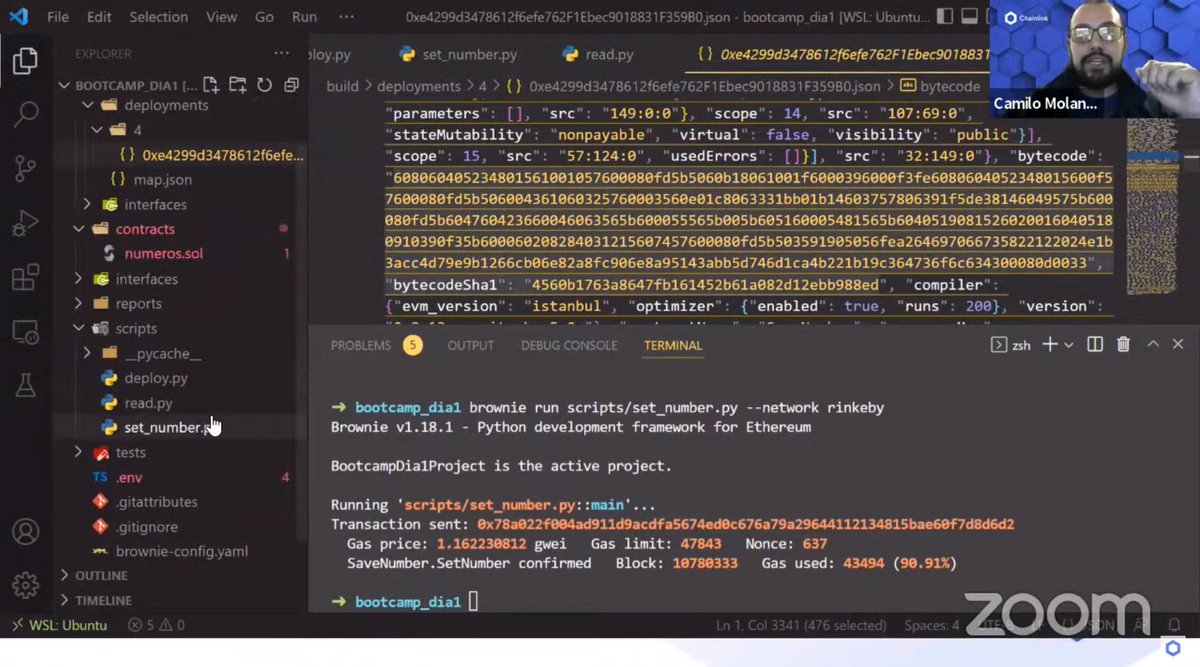Open the Search view icon
The height and width of the screenshot is (667, 1200).
click(25, 115)
